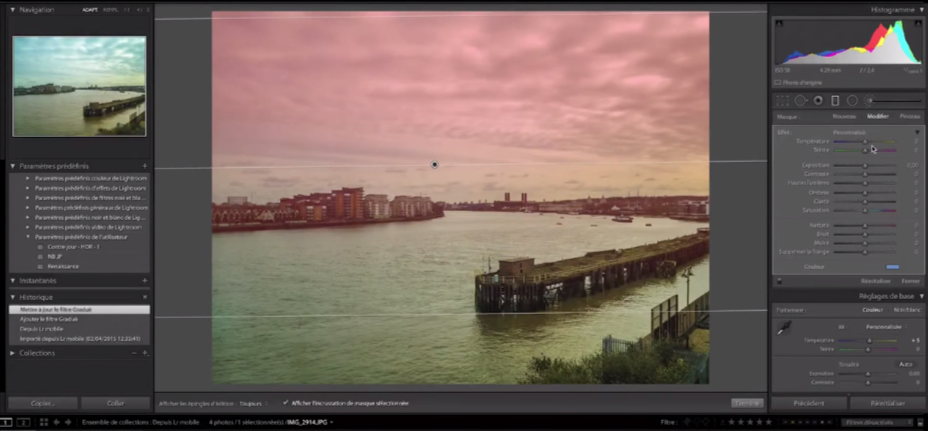Viewport: 928px width, 431px height.
Task: Expand the Collections panel
Action: coord(12,352)
